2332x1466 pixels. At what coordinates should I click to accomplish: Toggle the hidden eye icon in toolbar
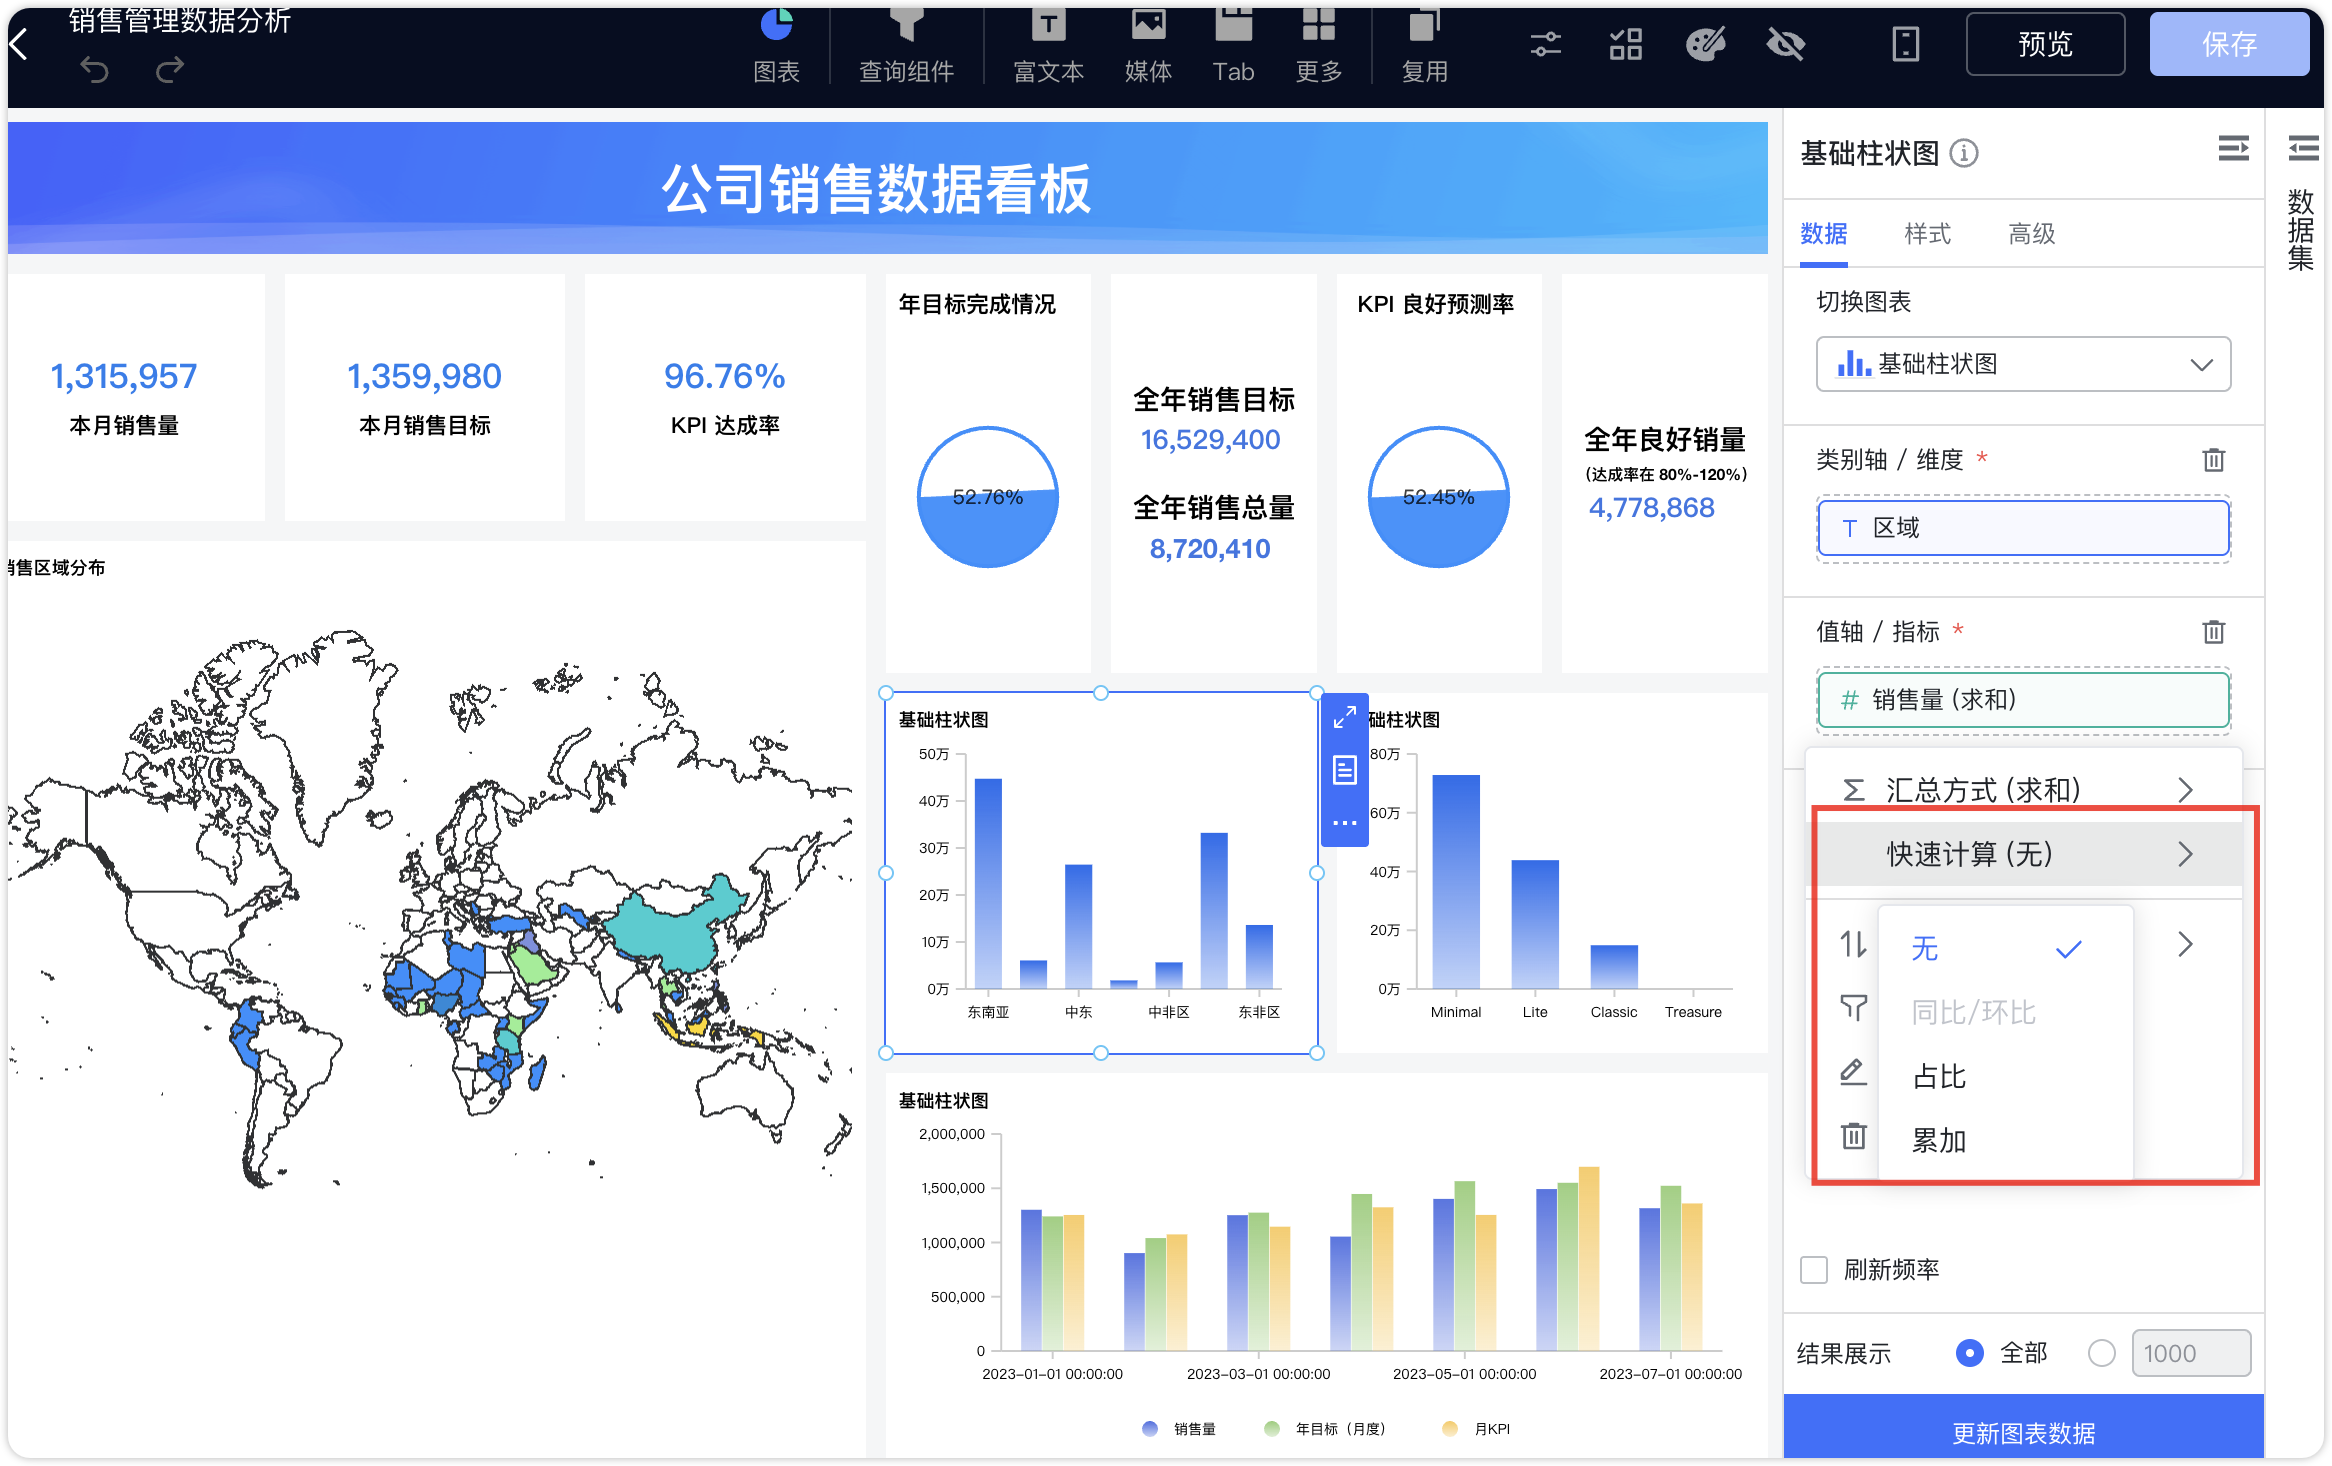(x=1786, y=44)
